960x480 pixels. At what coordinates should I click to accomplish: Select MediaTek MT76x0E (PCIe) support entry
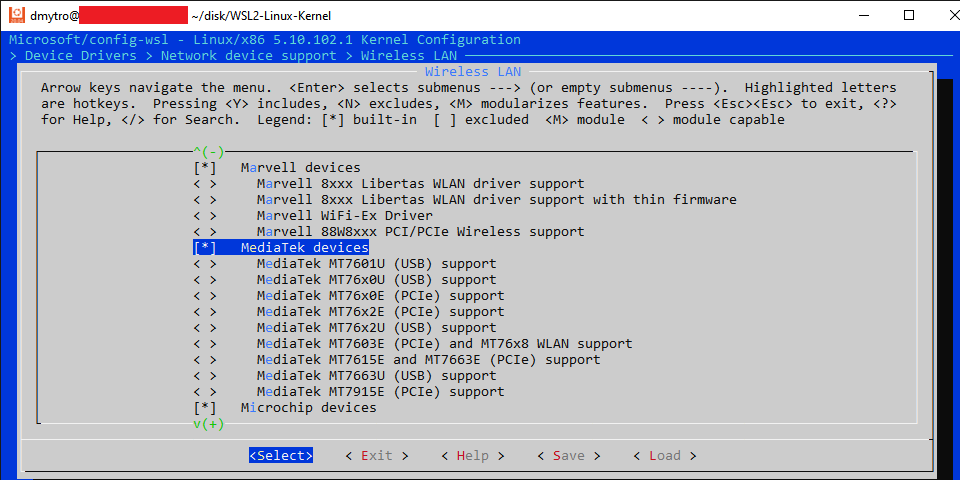tap(380, 296)
